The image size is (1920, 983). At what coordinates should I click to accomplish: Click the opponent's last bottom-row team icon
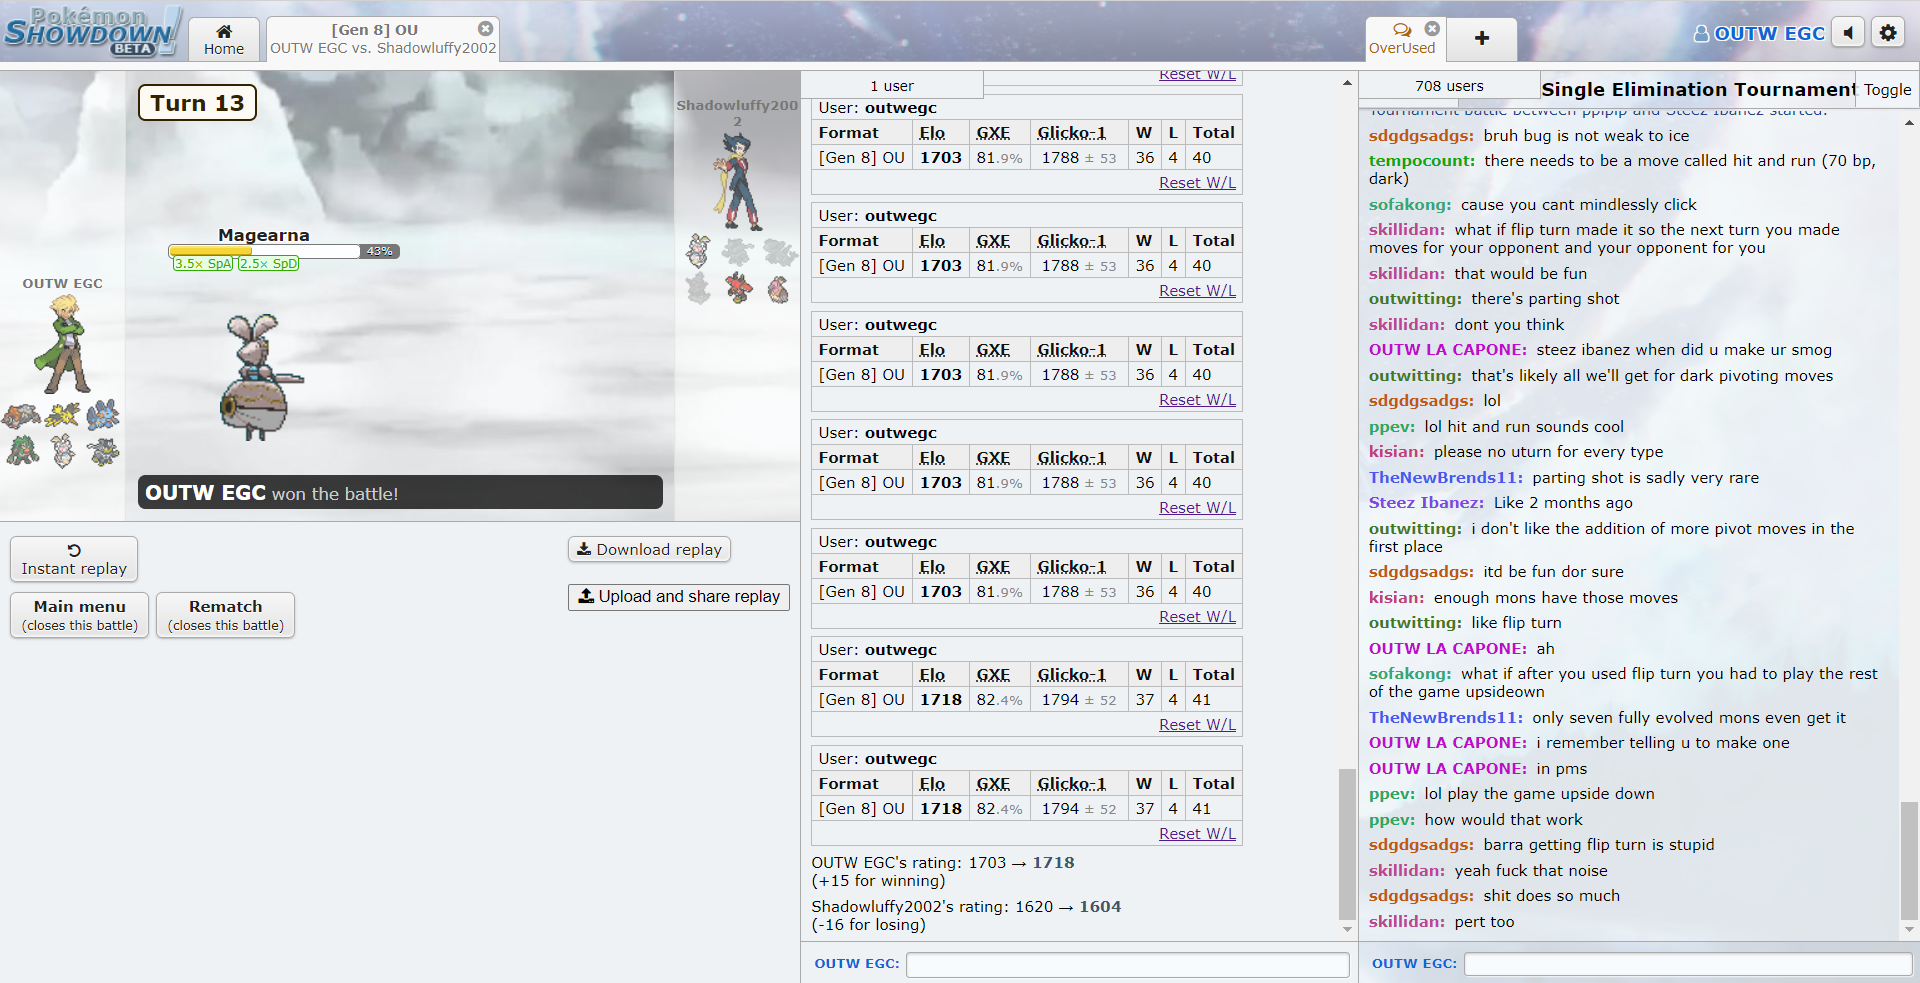point(779,288)
